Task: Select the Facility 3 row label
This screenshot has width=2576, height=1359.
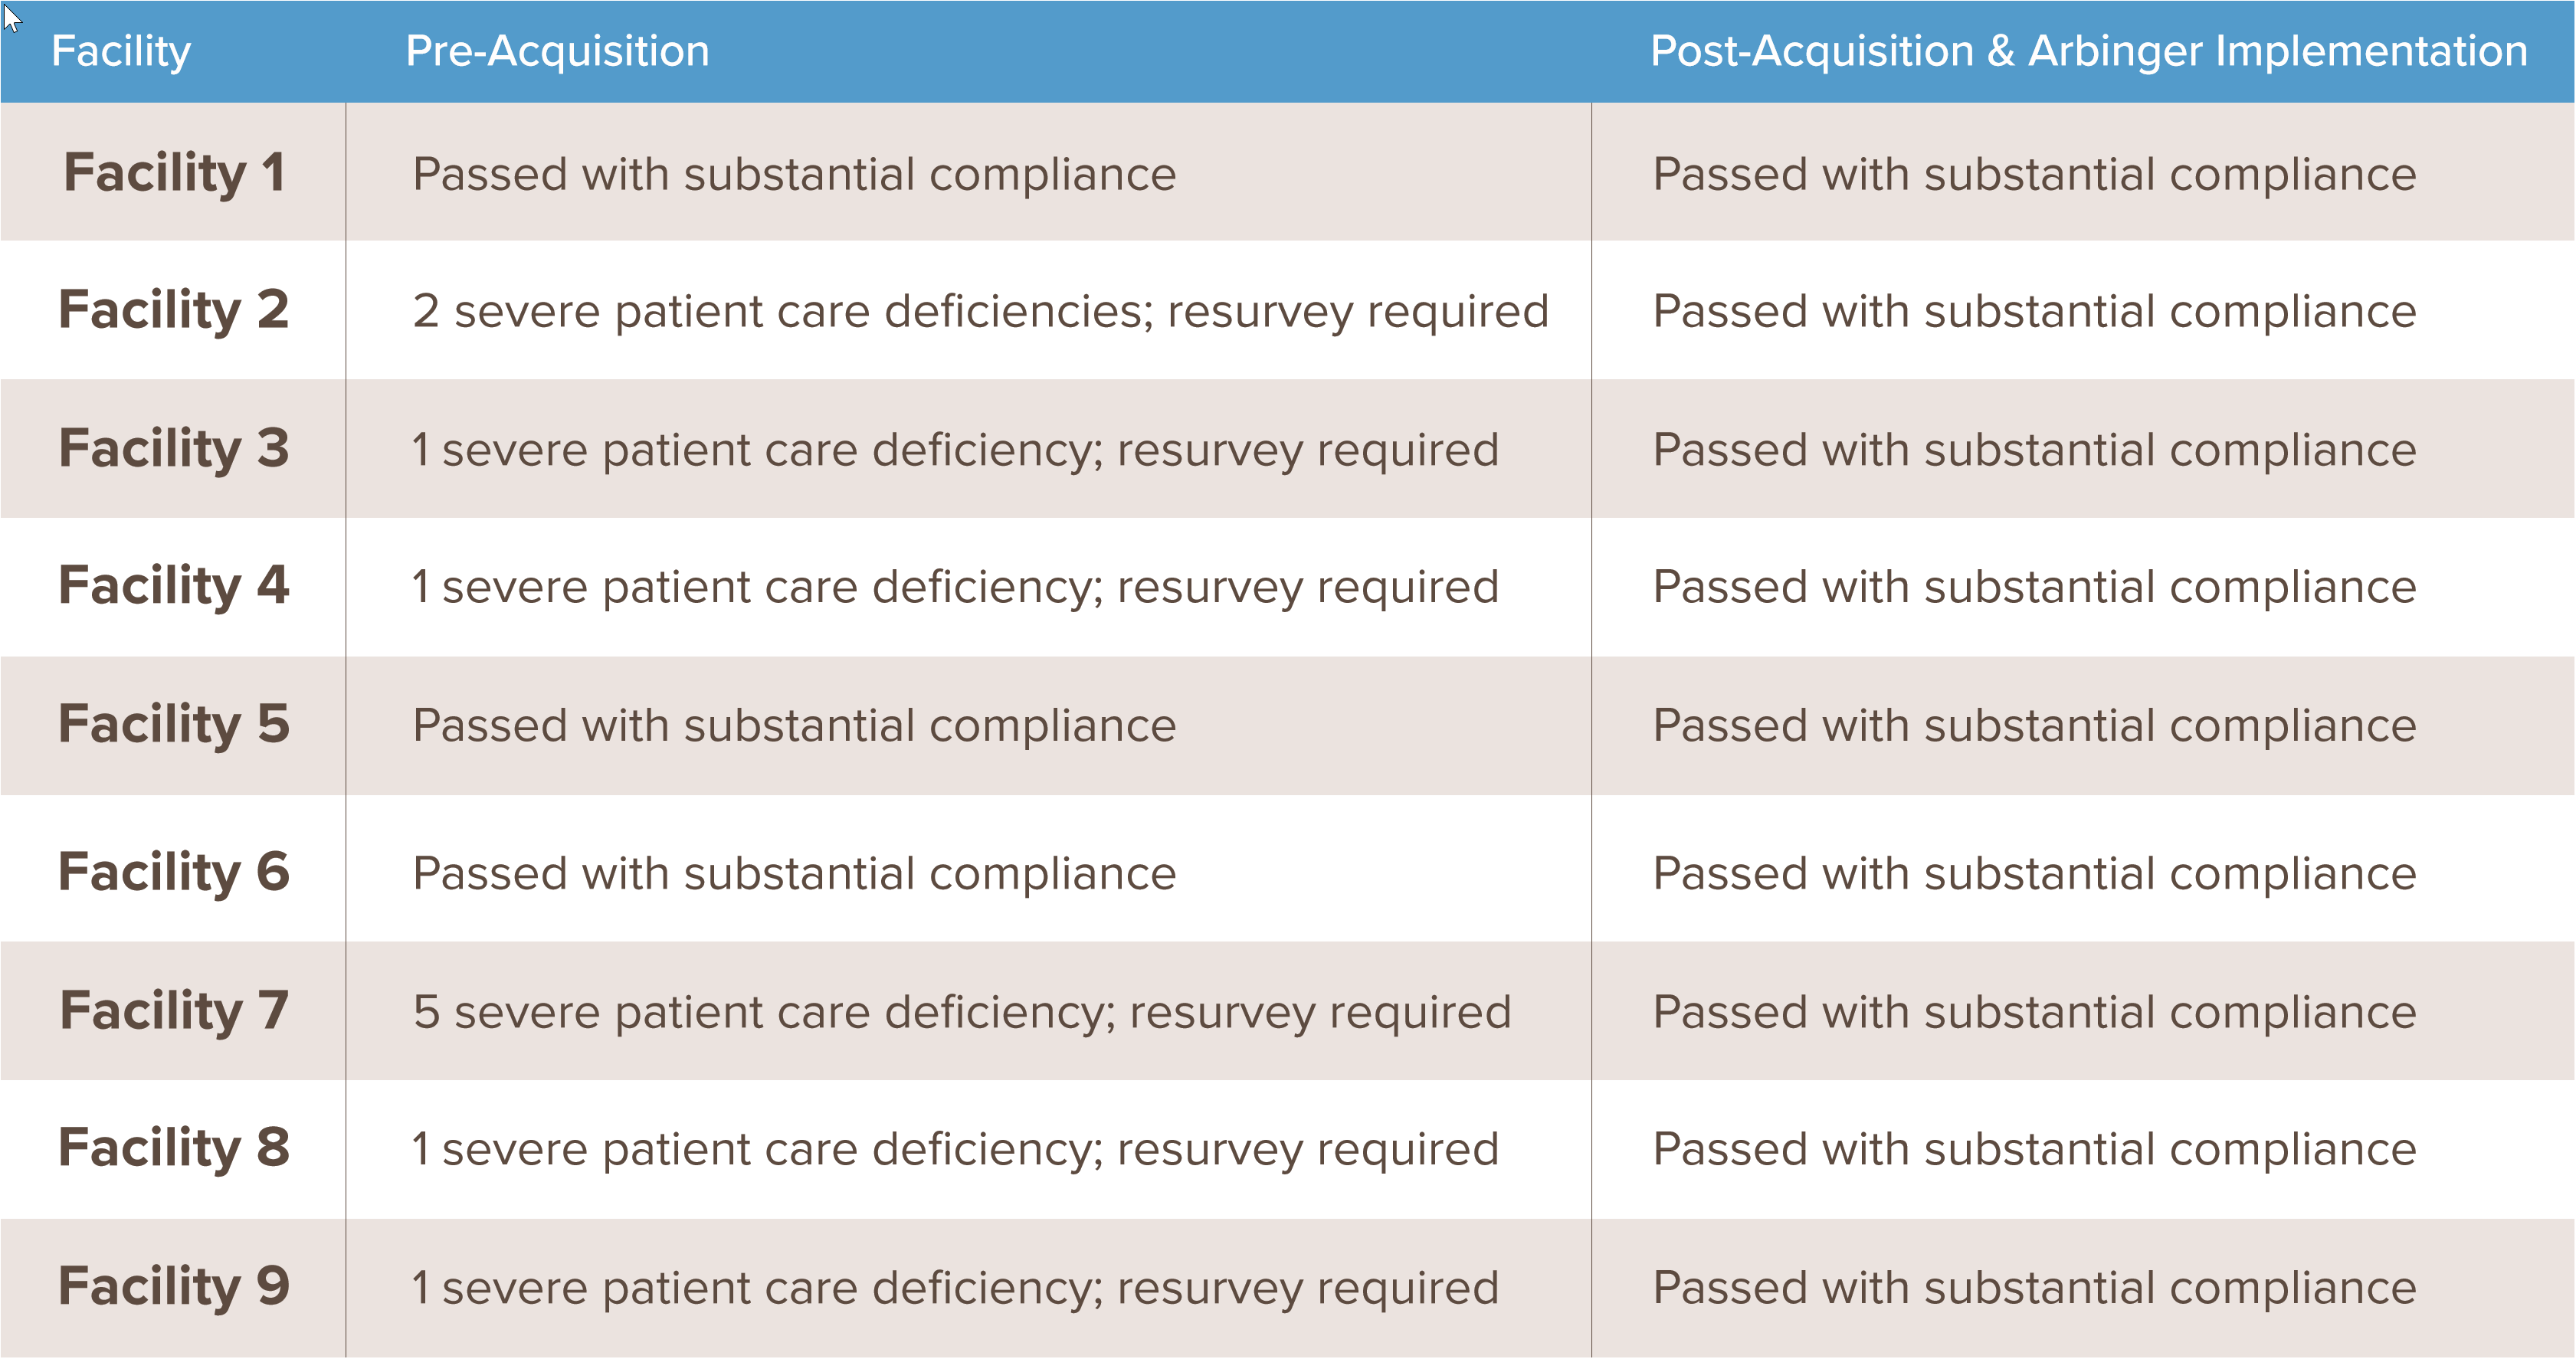Action: tap(174, 448)
